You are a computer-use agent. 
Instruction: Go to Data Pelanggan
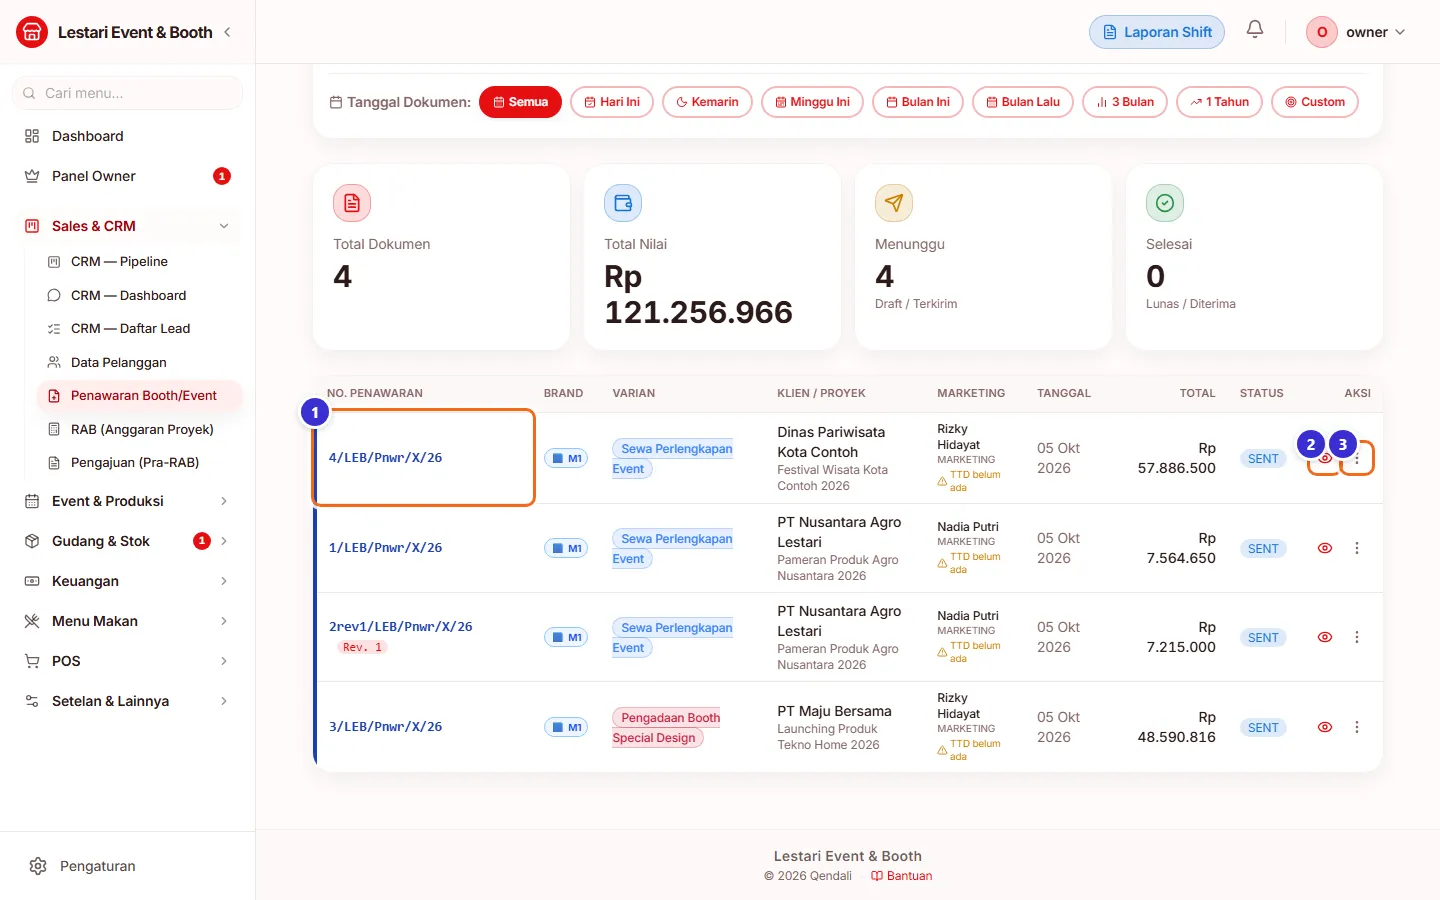click(139, 362)
